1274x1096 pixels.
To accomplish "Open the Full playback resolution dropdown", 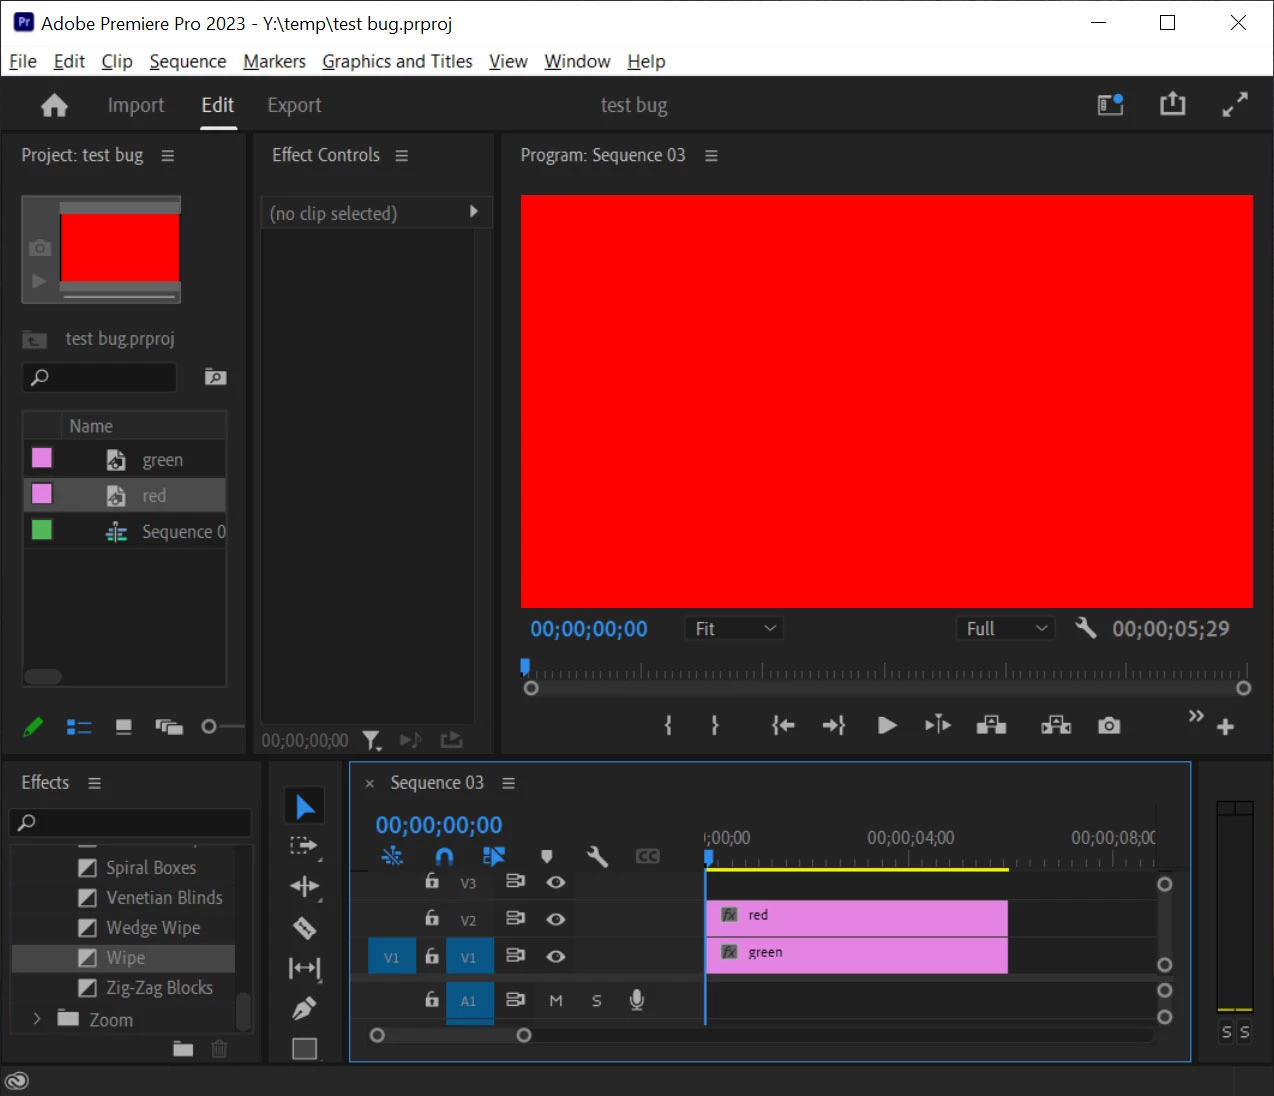I will tap(1005, 628).
